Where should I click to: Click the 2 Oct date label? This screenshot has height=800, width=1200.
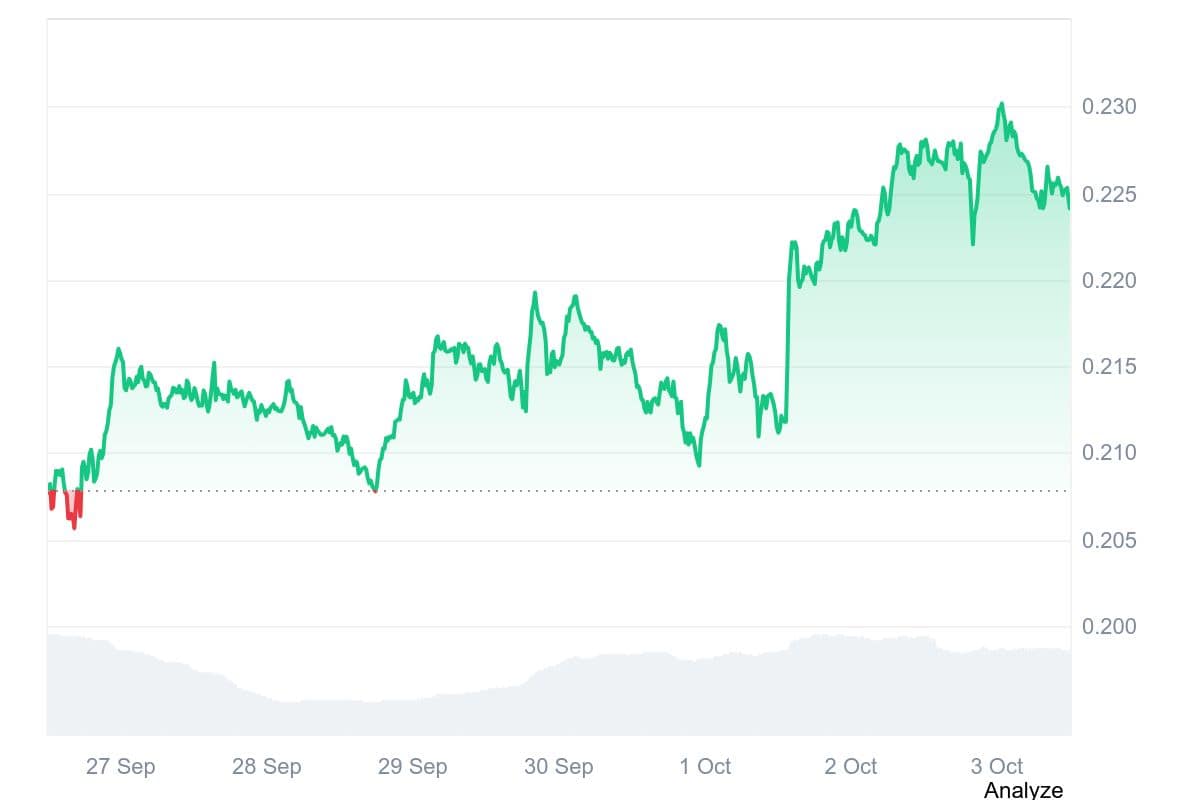[x=851, y=767]
